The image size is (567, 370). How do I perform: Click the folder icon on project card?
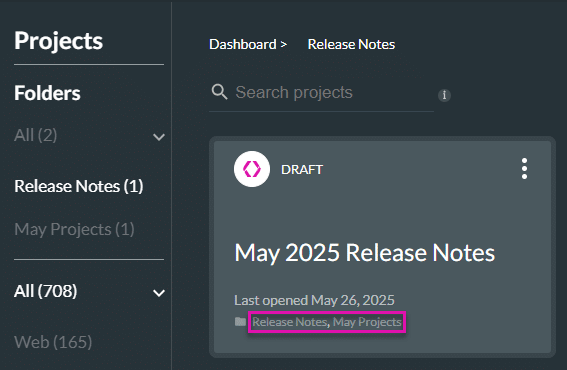pos(240,322)
